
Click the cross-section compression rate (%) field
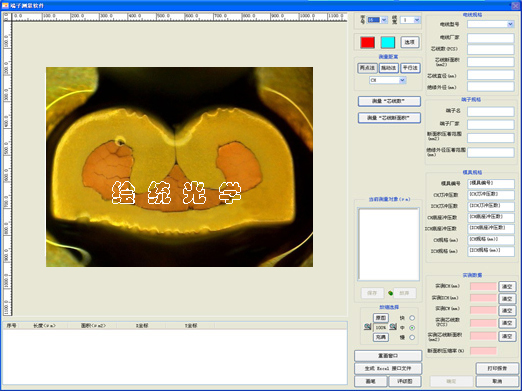point(483,351)
